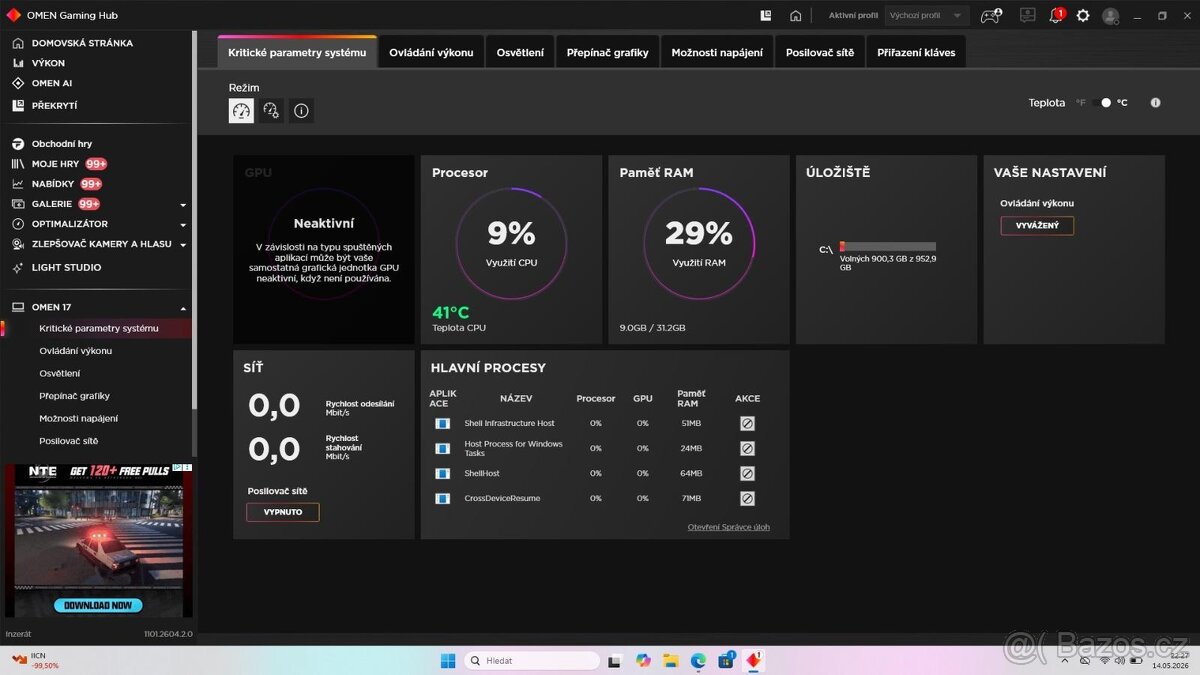The width and height of the screenshot is (1200, 675).
Task: Open the settings gear
Action: coord(1083,16)
